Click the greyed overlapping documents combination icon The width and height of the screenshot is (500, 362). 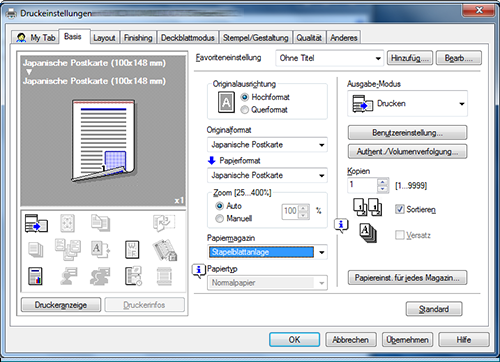pos(68,249)
